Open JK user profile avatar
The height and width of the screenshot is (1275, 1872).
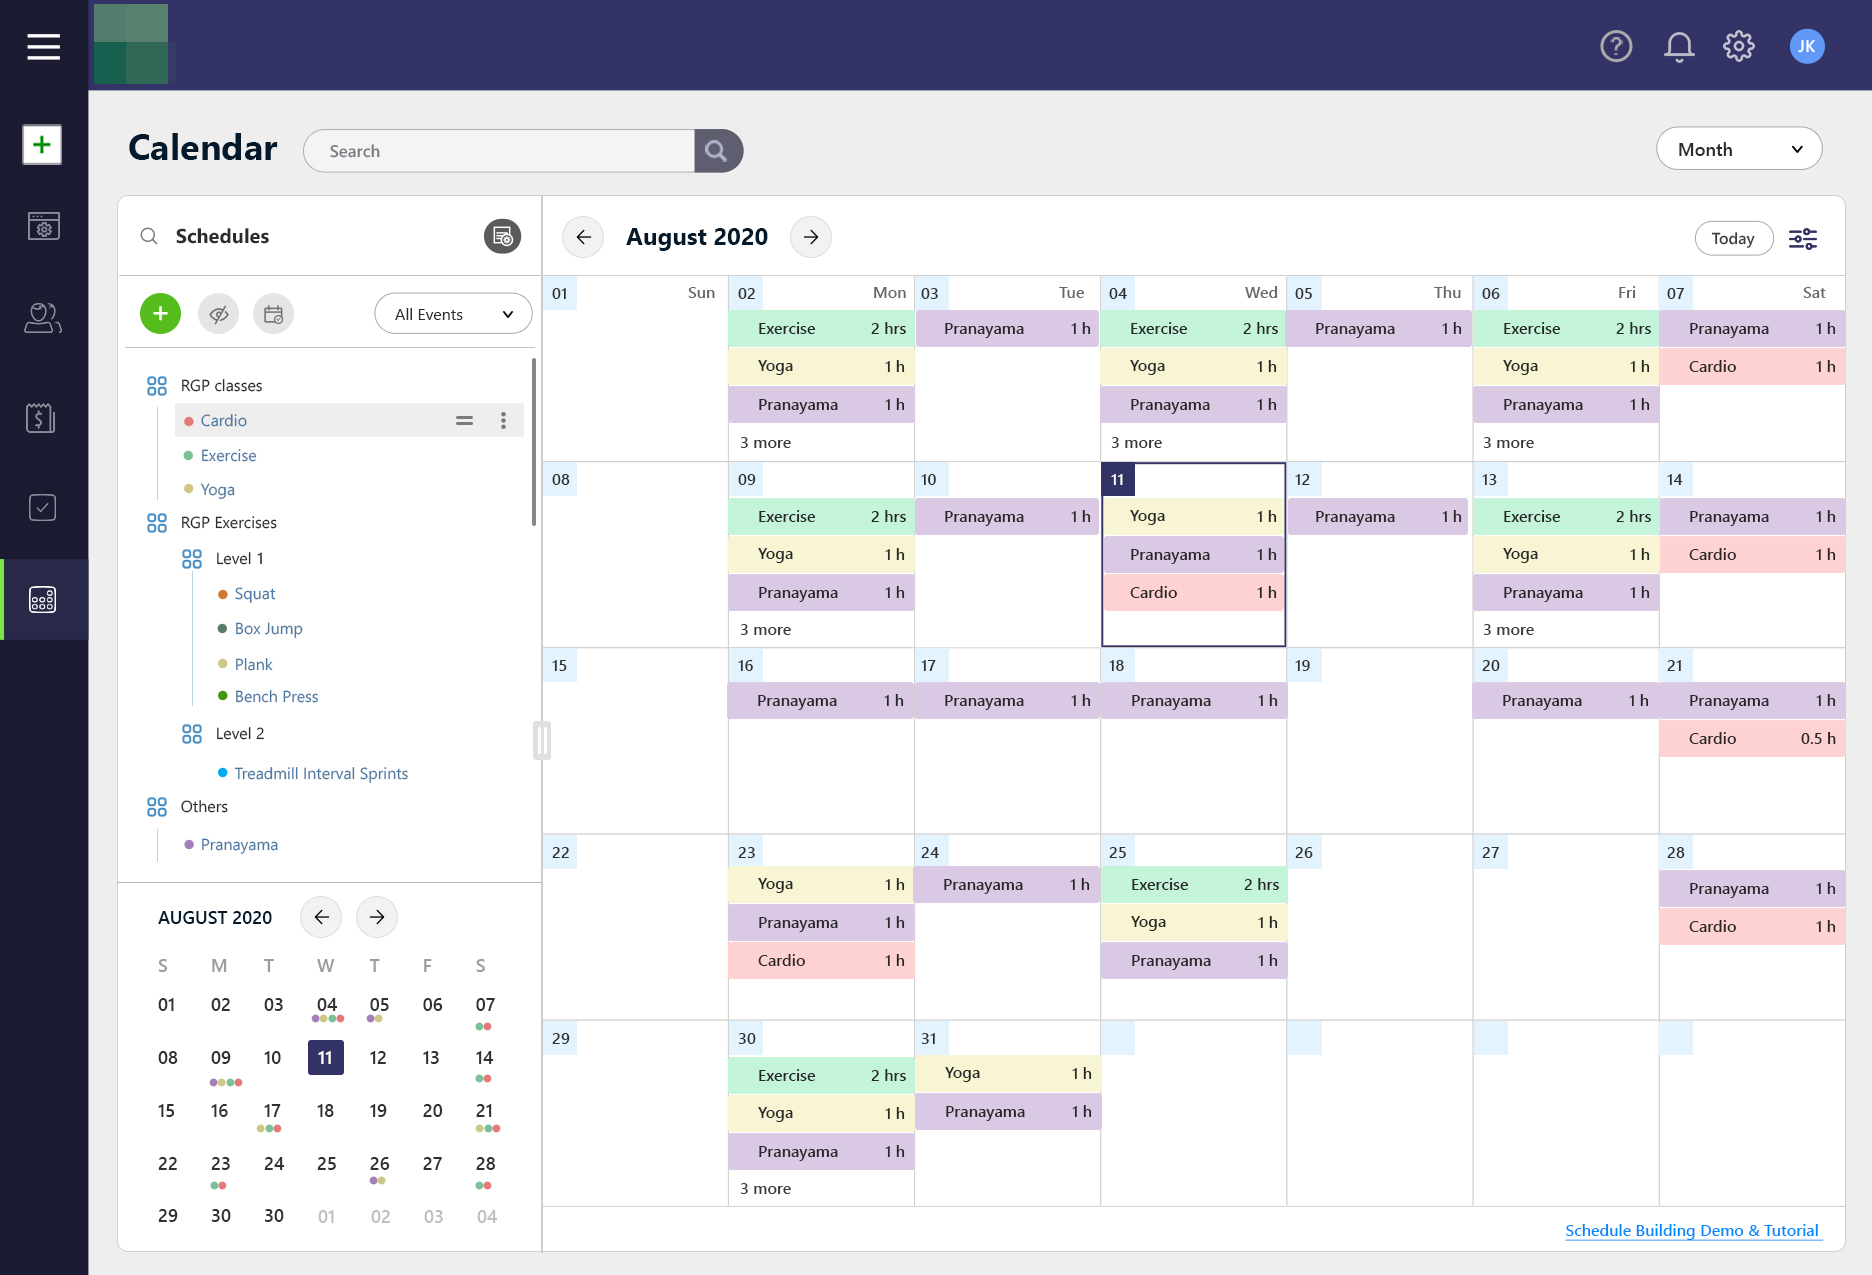tap(1807, 46)
